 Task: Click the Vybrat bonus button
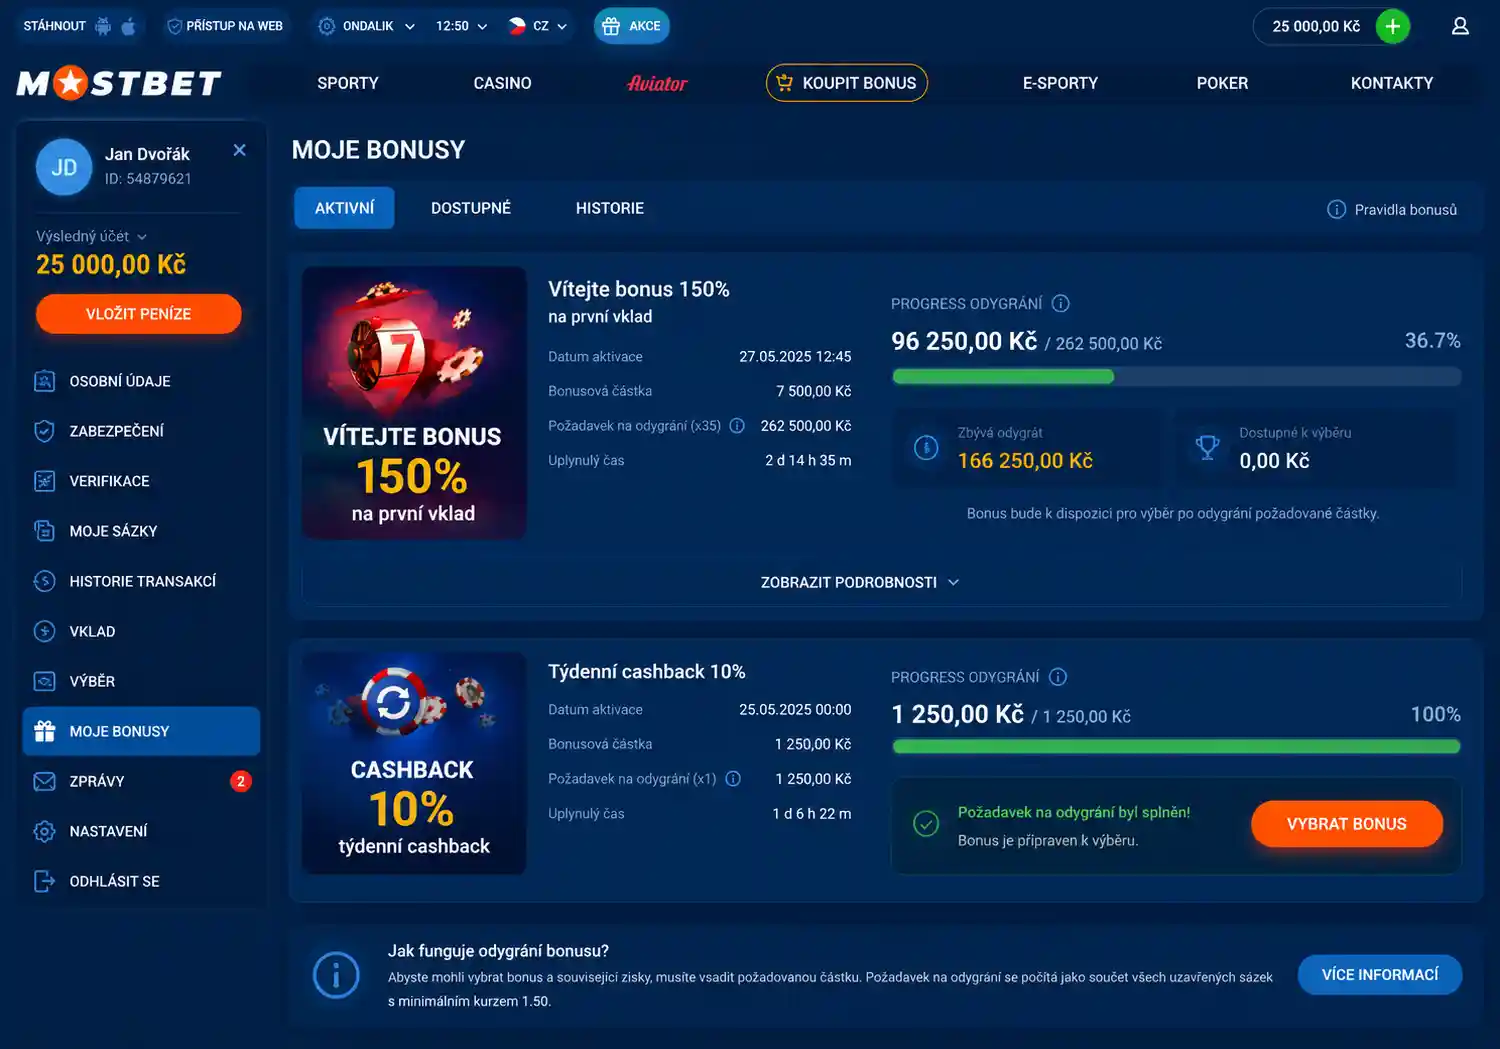[x=1347, y=824]
